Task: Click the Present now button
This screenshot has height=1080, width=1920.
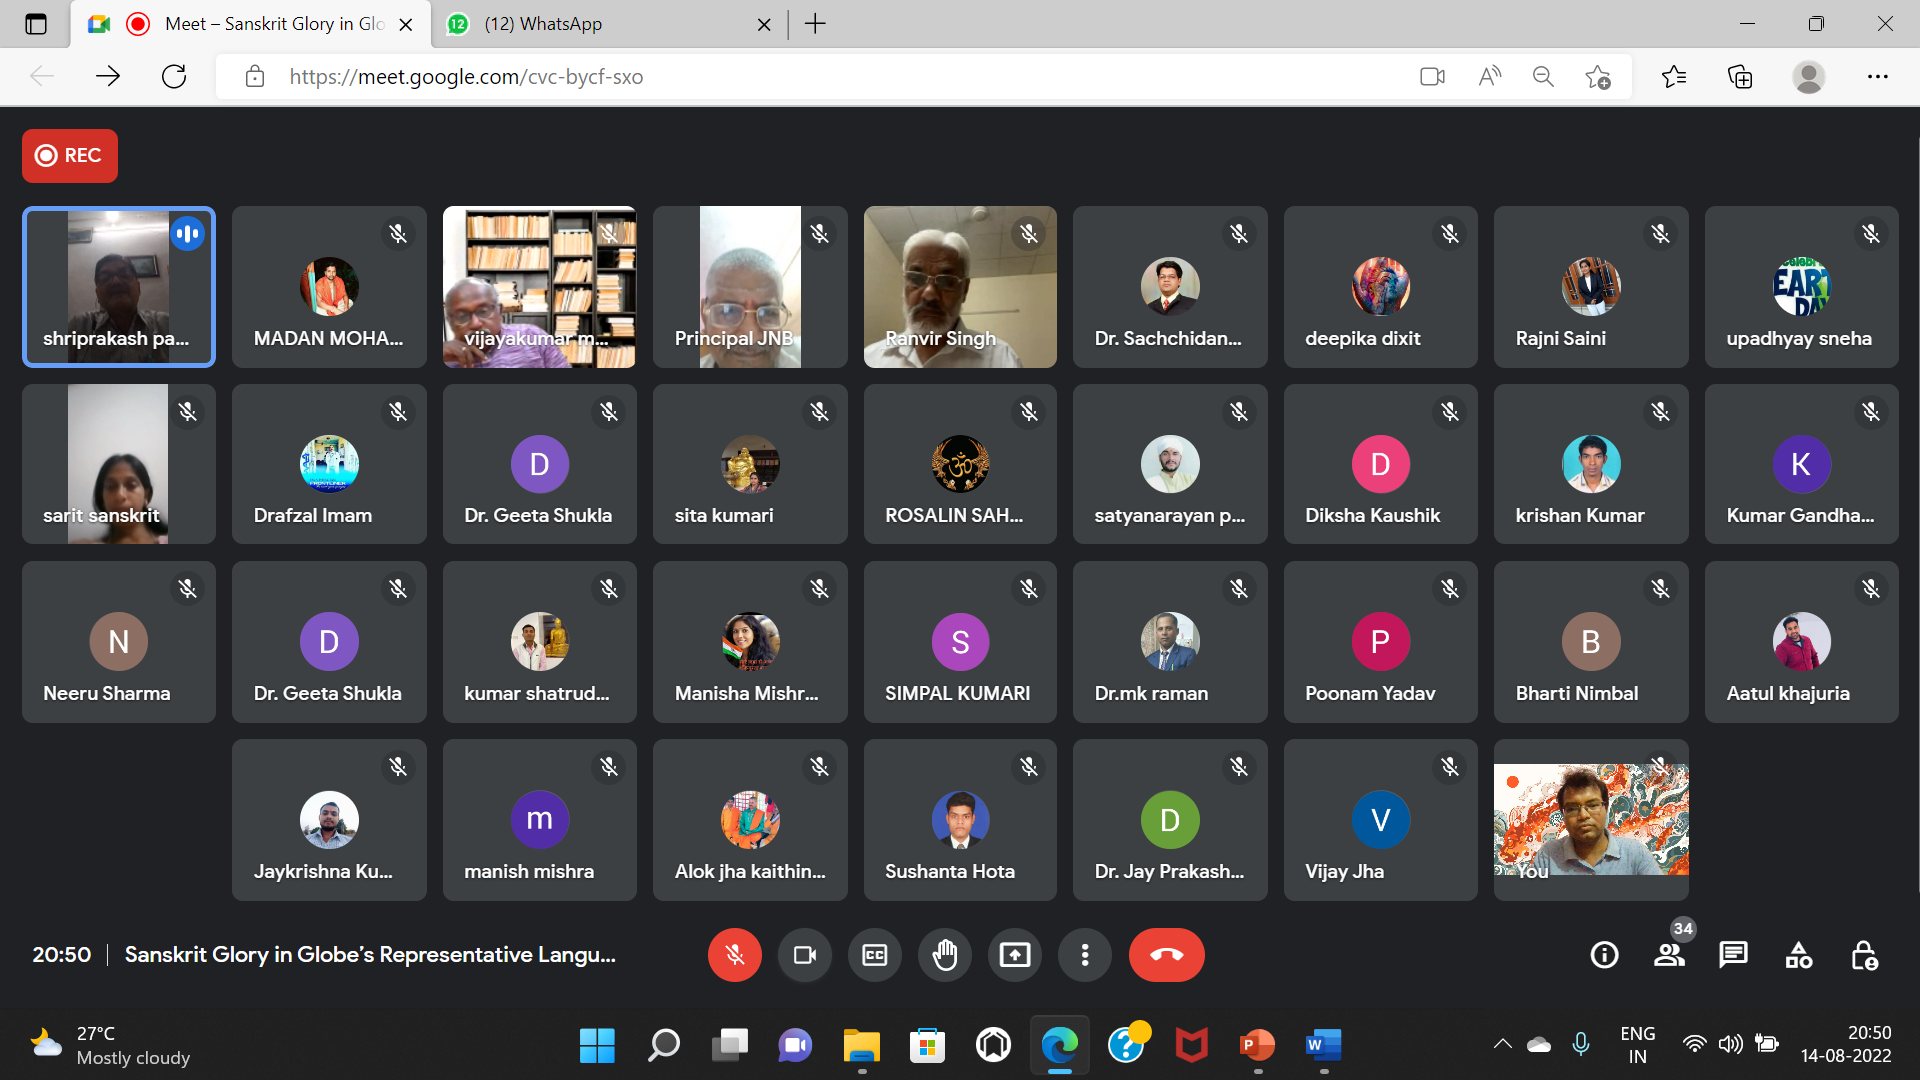Action: [x=1014, y=955]
